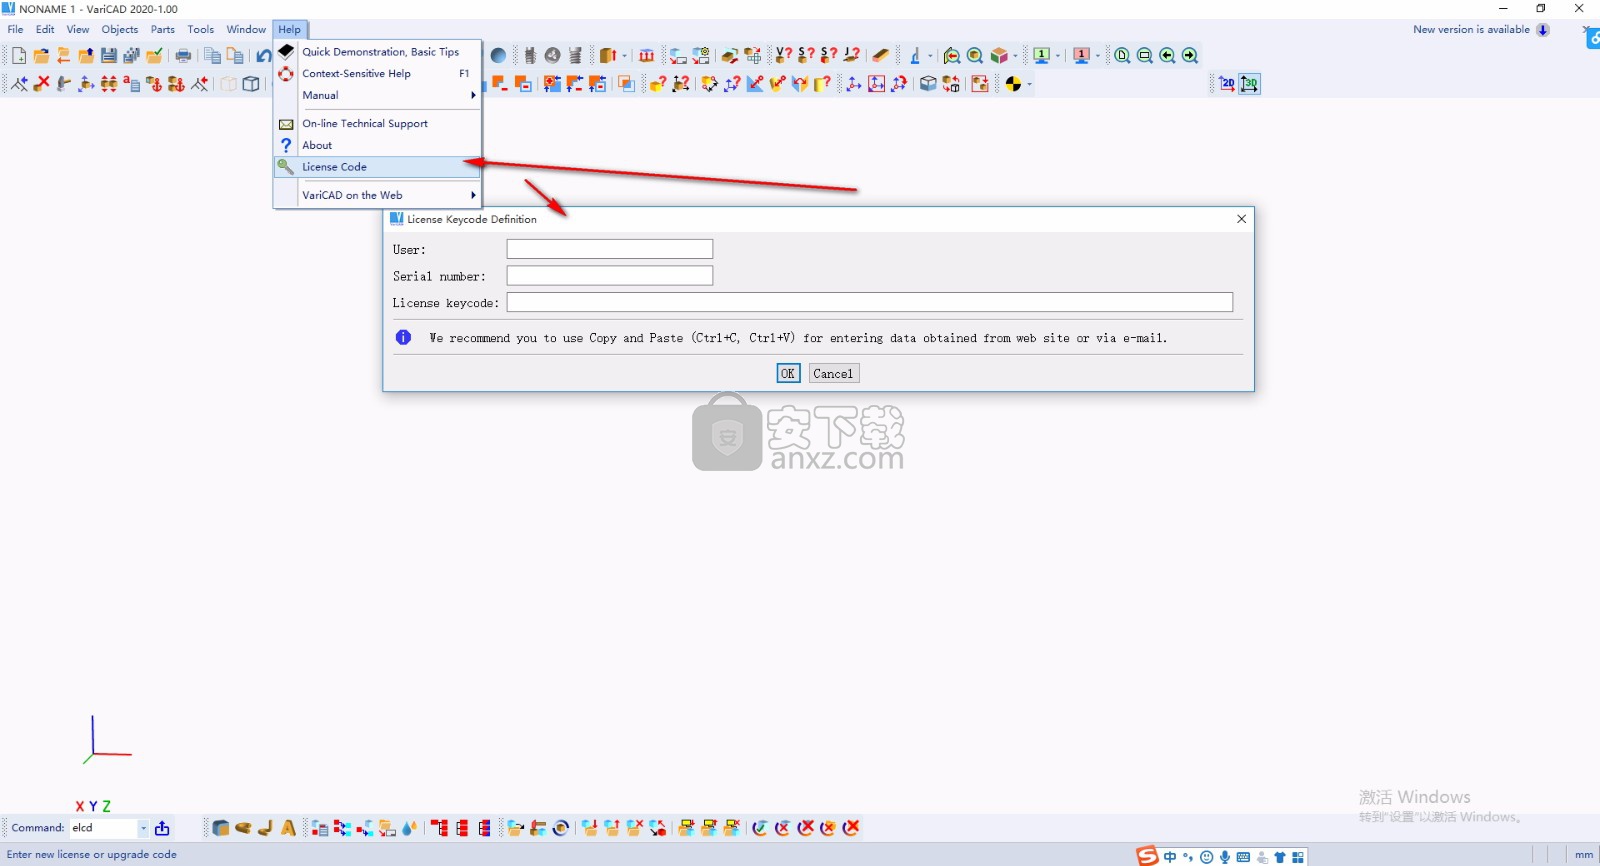This screenshot has width=1600, height=866.
Task: Click the Command text box
Action: tap(103, 828)
